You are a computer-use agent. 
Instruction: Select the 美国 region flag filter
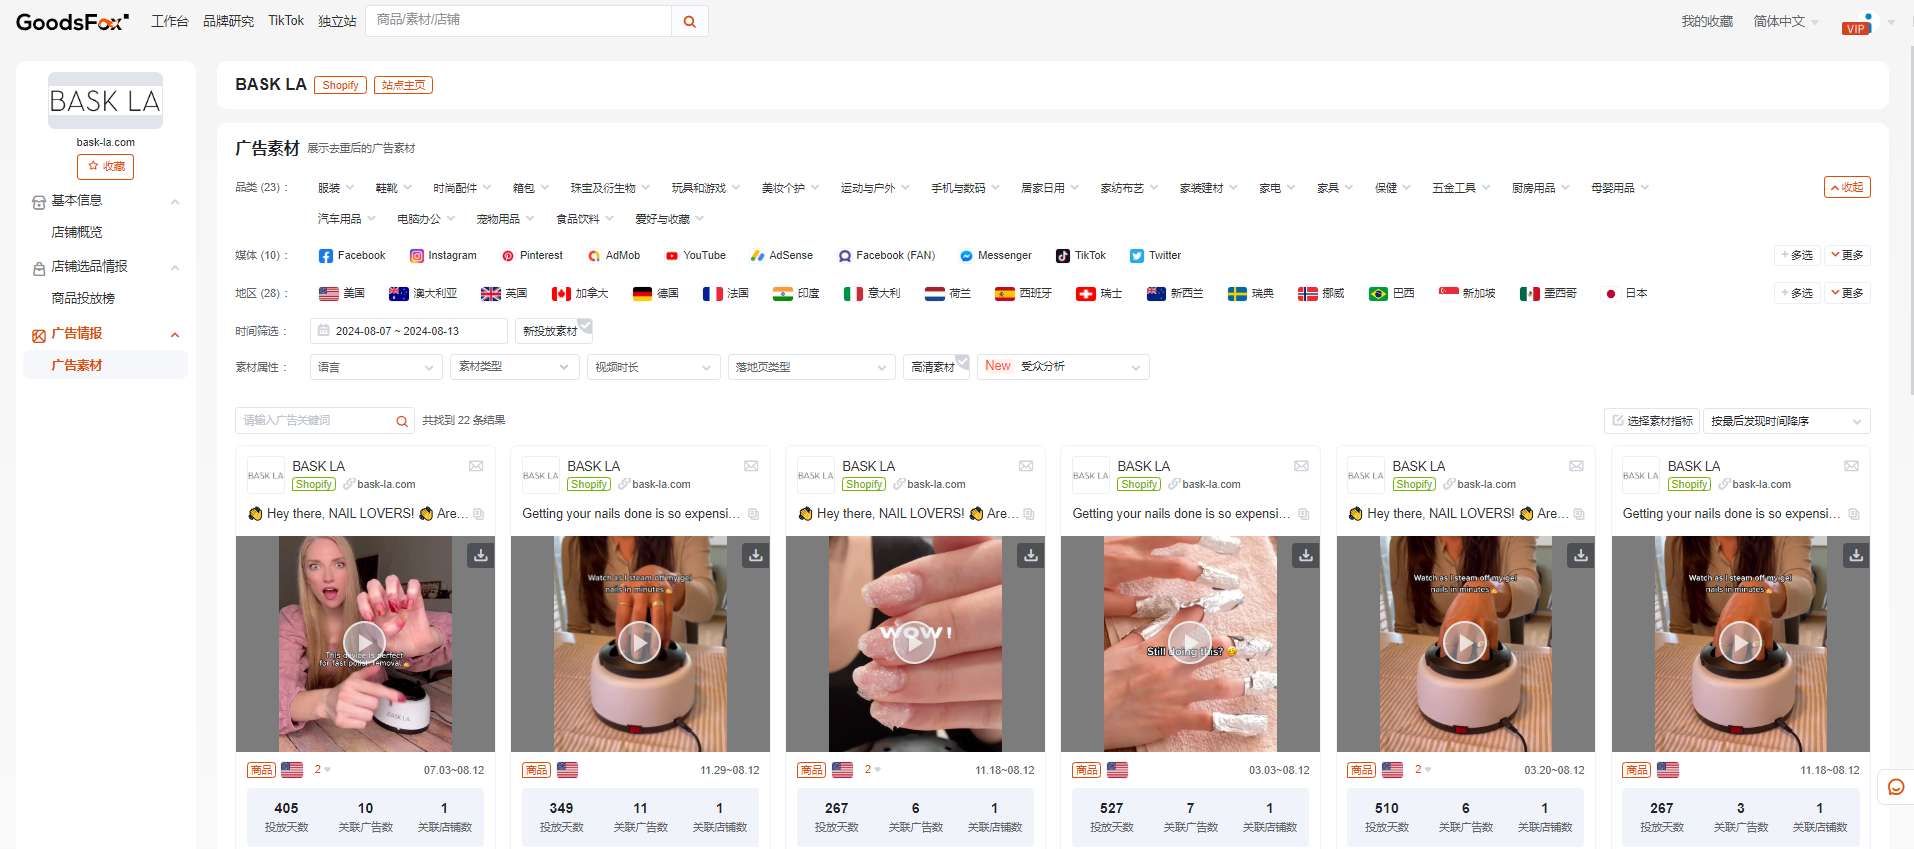coord(342,294)
